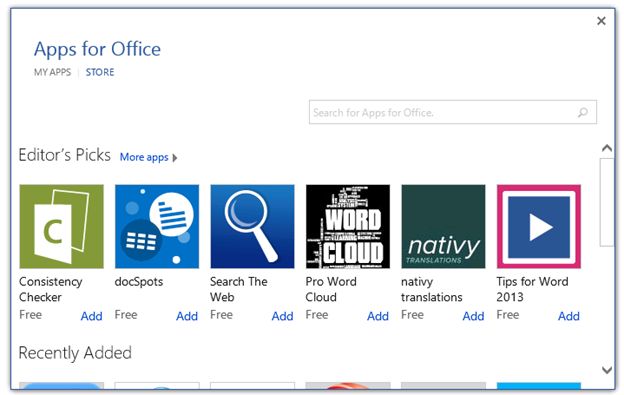Click the nativy translations title text
The image size is (624, 395).
tap(432, 289)
